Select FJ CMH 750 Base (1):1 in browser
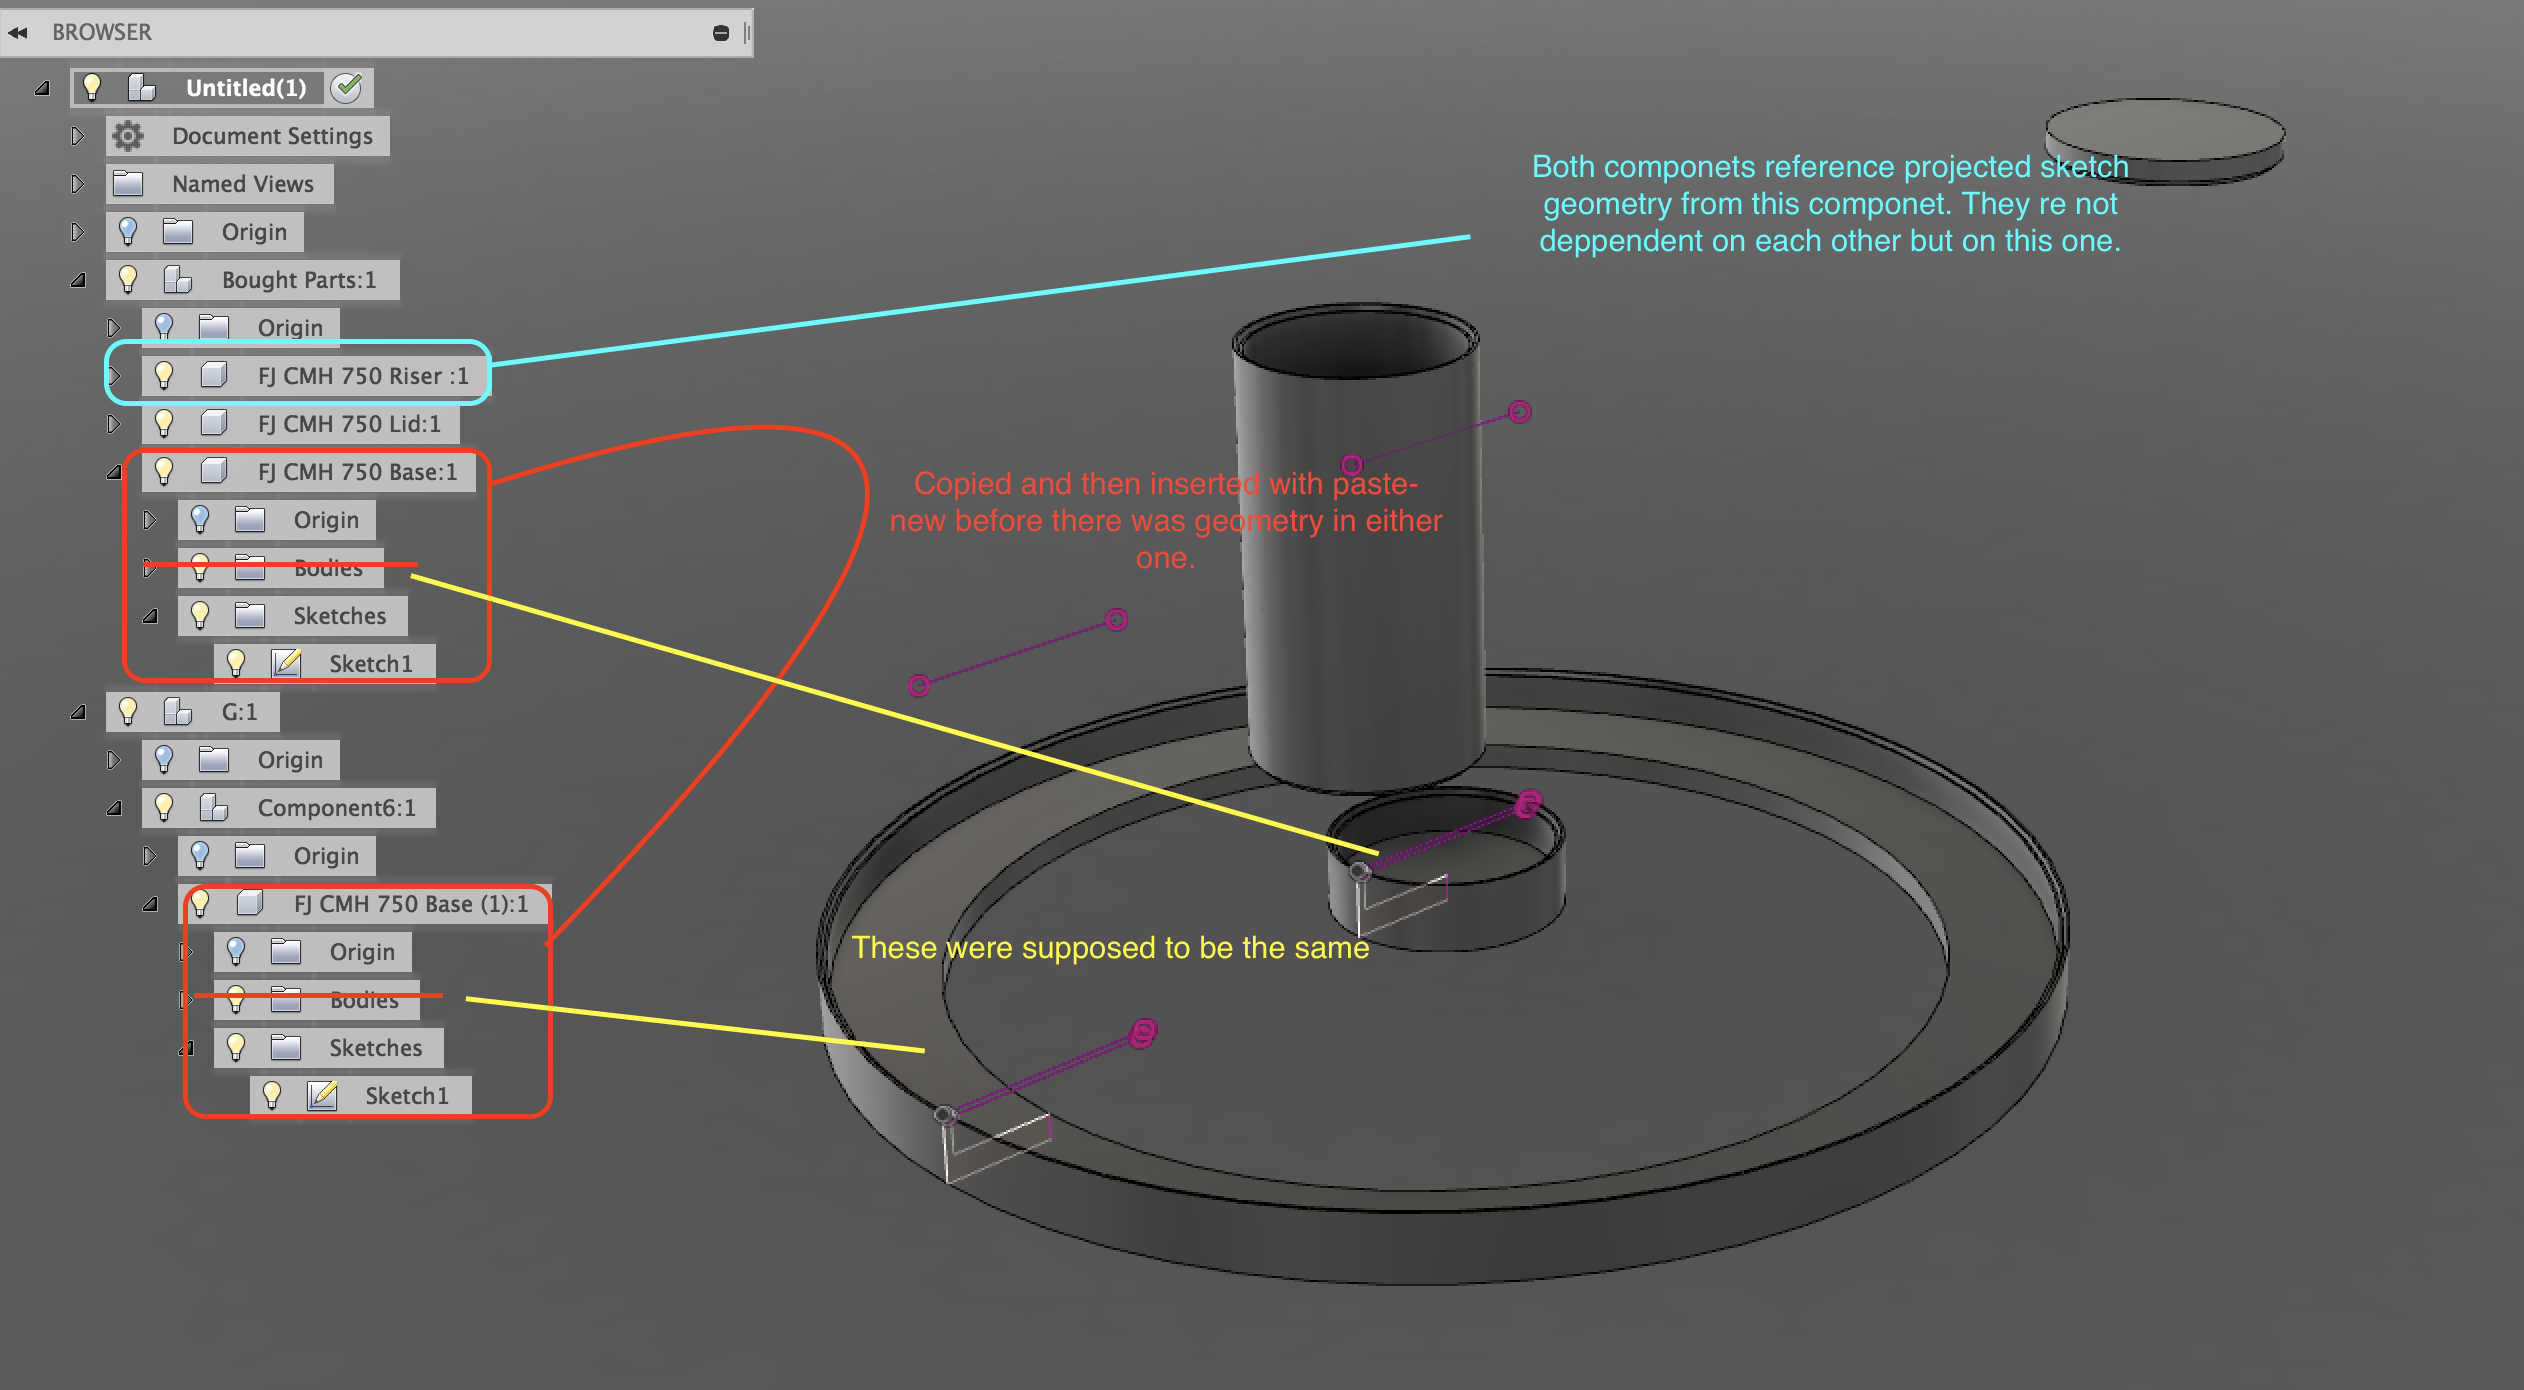The width and height of the screenshot is (2524, 1390). (x=366, y=904)
